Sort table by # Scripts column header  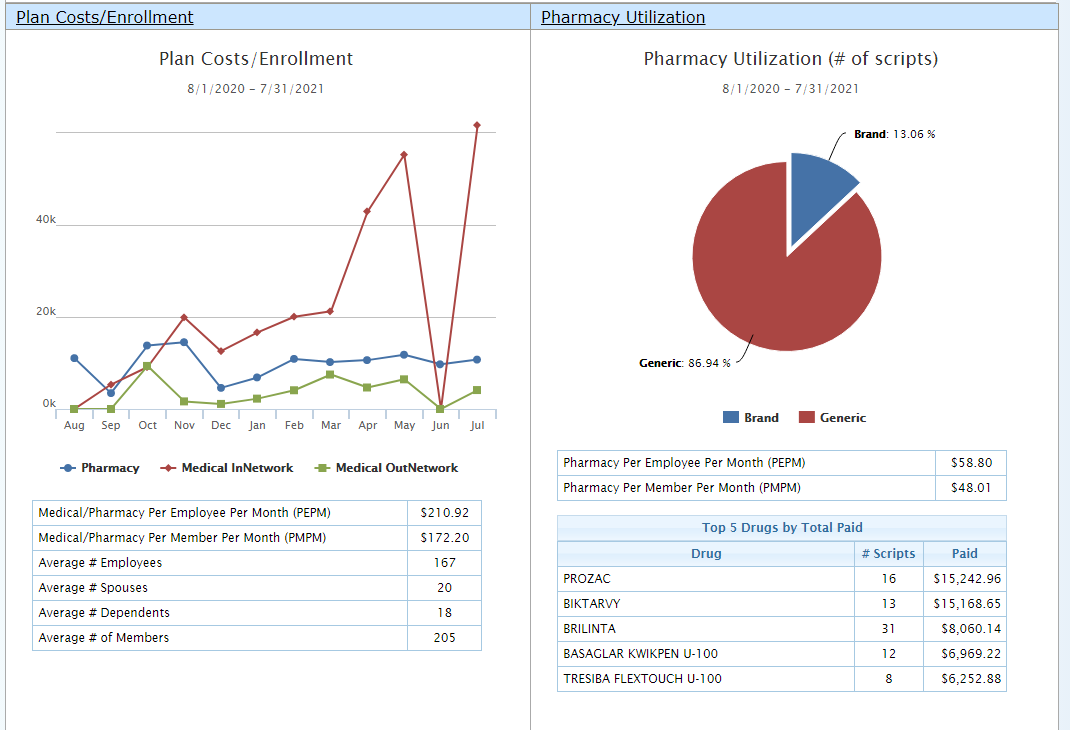888,553
